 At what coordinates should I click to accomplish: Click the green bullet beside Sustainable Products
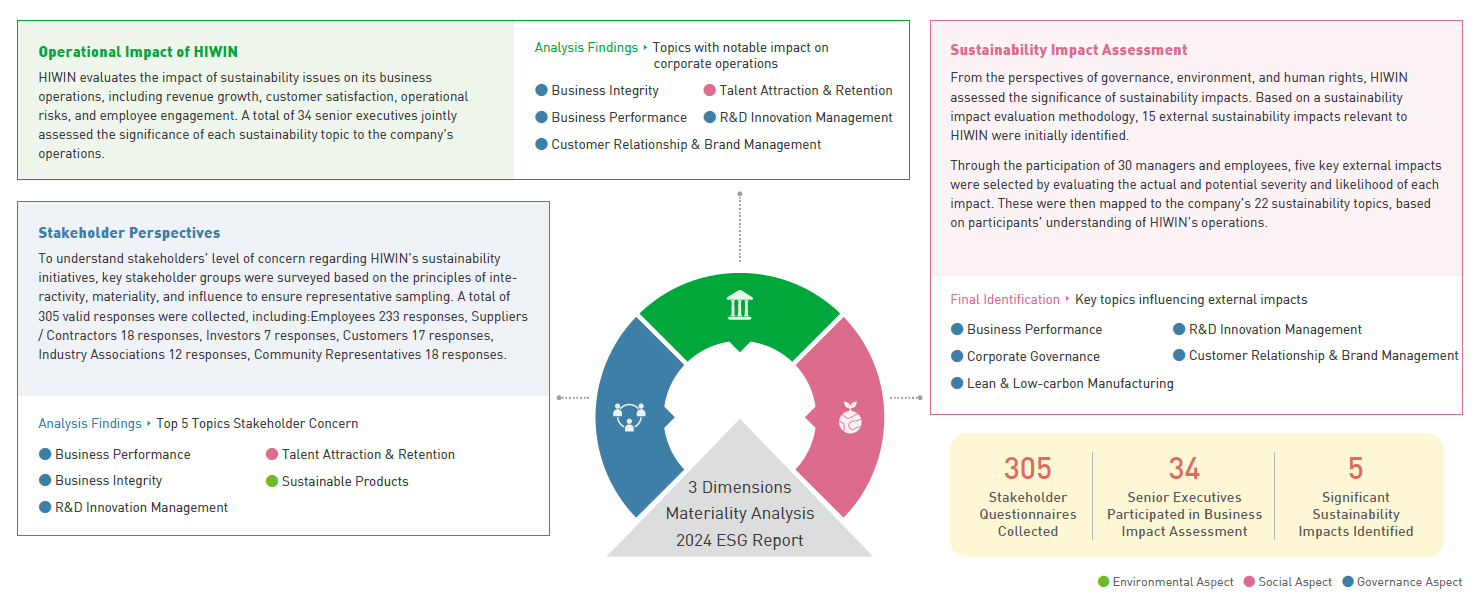[272, 481]
